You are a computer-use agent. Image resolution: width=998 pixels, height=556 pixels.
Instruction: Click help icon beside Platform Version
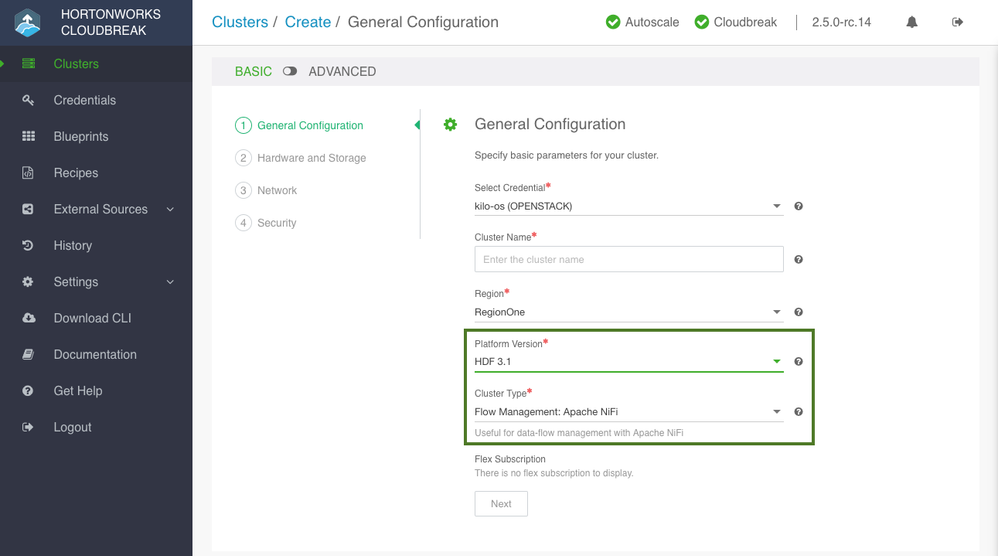click(x=798, y=361)
